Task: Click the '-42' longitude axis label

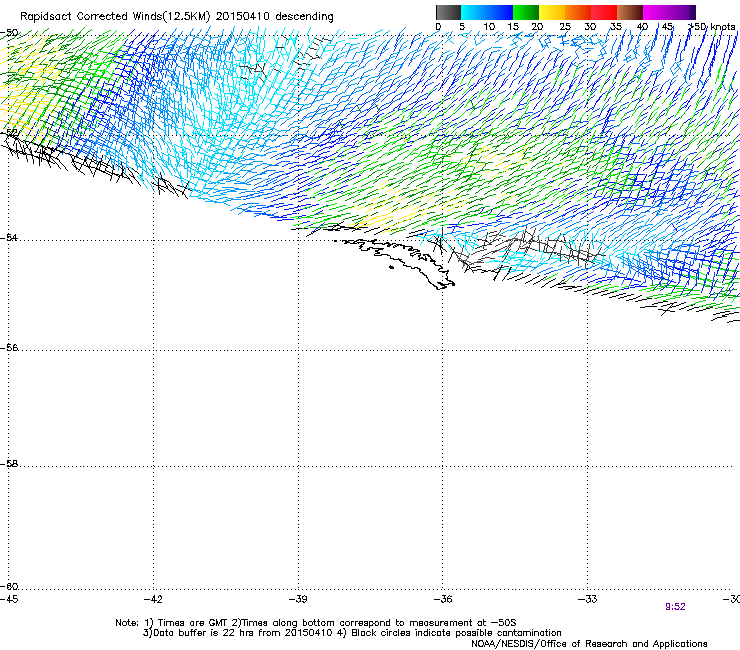Action: pyautogui.click(x=153, y=599)
